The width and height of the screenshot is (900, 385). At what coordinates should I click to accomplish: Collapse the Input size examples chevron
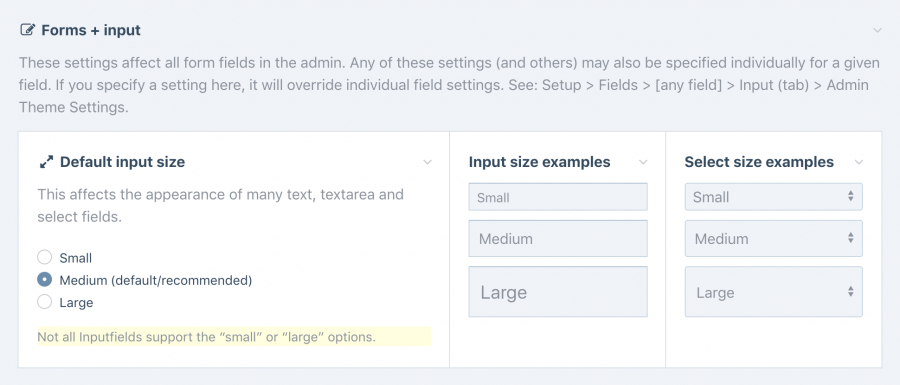coord(643,162)
